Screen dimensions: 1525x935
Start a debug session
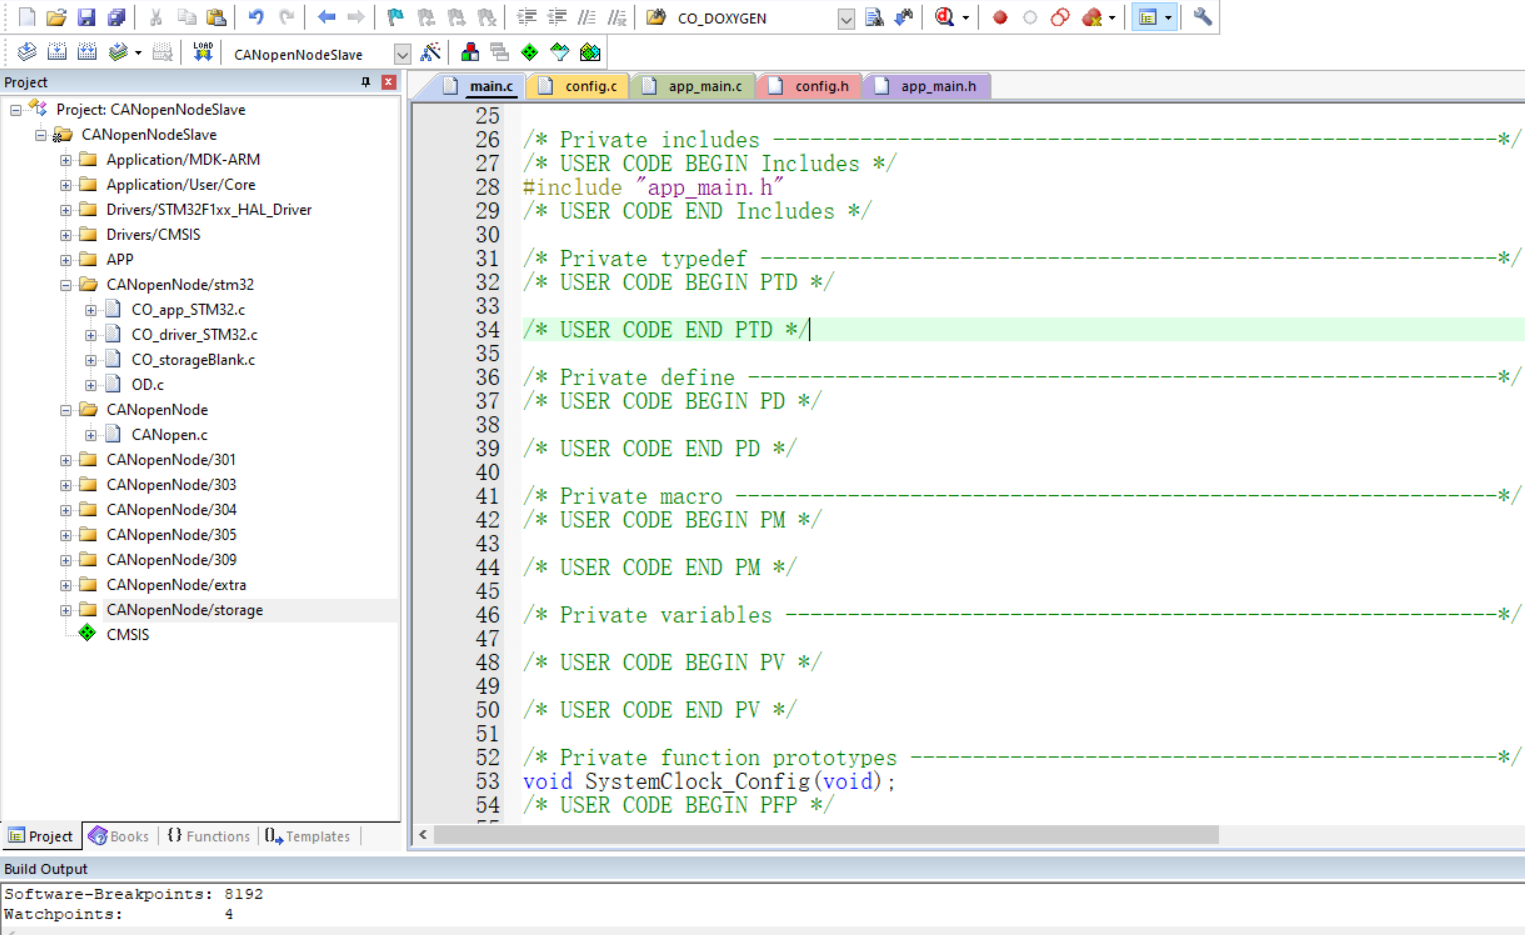click(942, 17)
